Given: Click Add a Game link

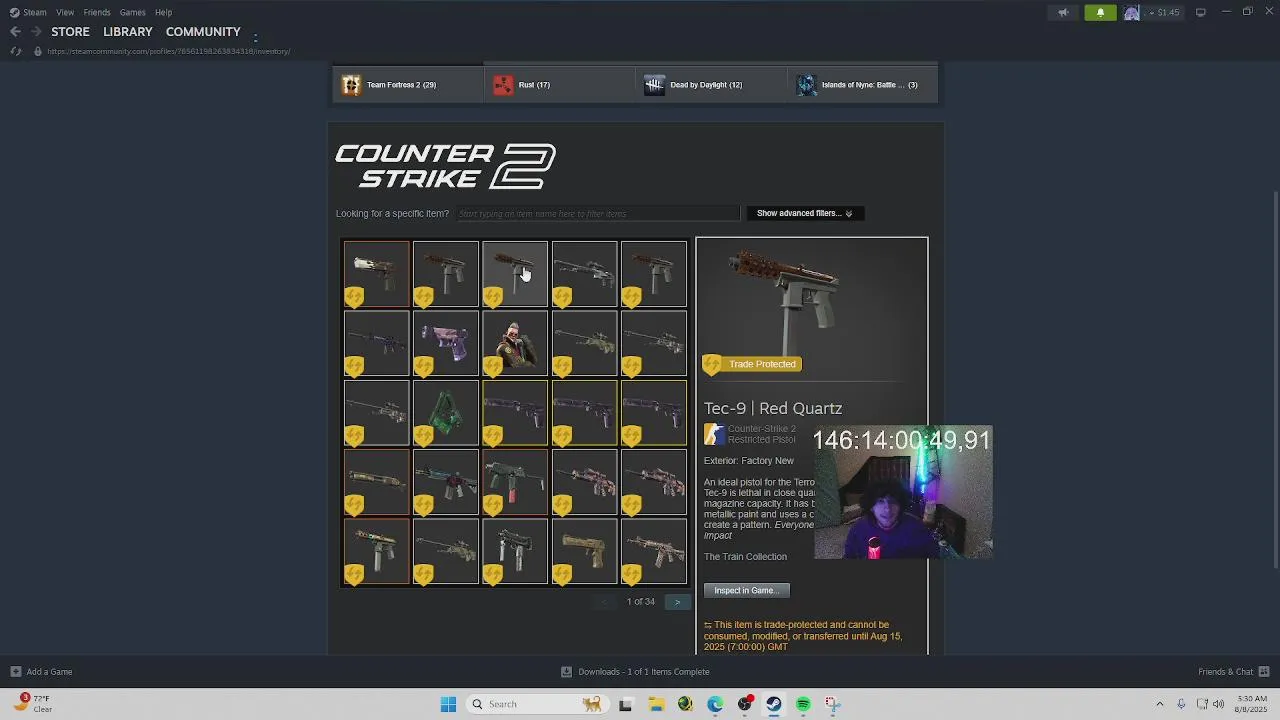Looking at the screenshot, I should pyautogui.click(x=49, y=672).
